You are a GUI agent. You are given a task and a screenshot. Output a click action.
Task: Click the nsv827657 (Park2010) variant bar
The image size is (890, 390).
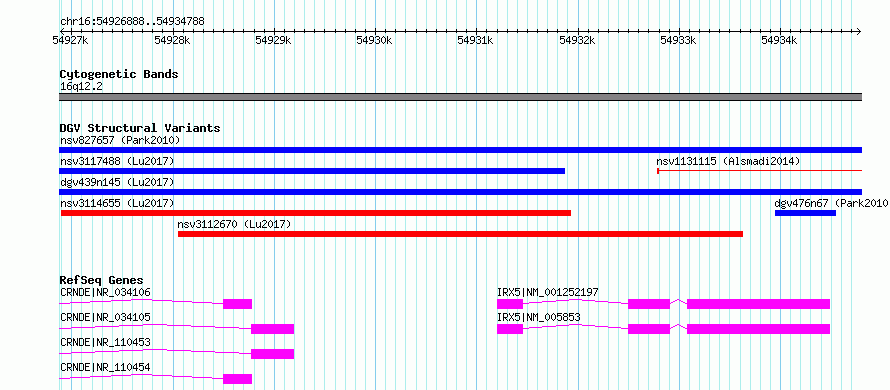460,150
